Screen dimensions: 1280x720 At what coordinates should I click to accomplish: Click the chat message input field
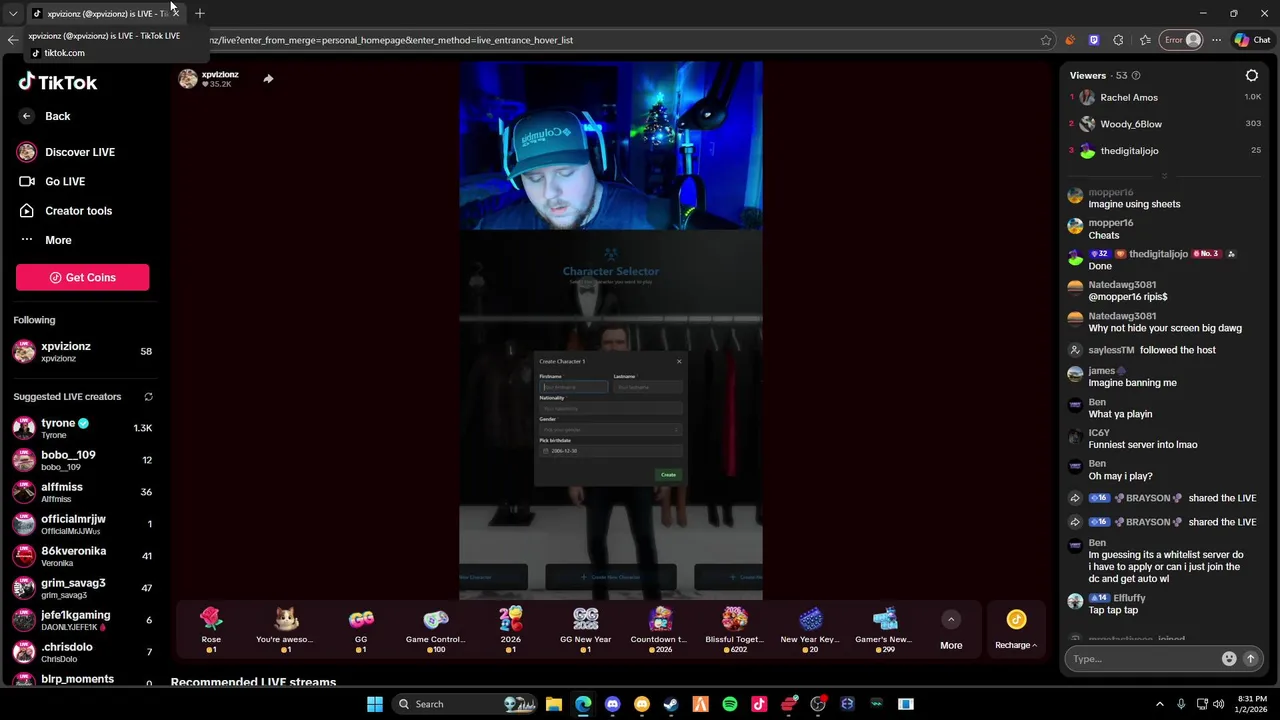coord(1141,659)
